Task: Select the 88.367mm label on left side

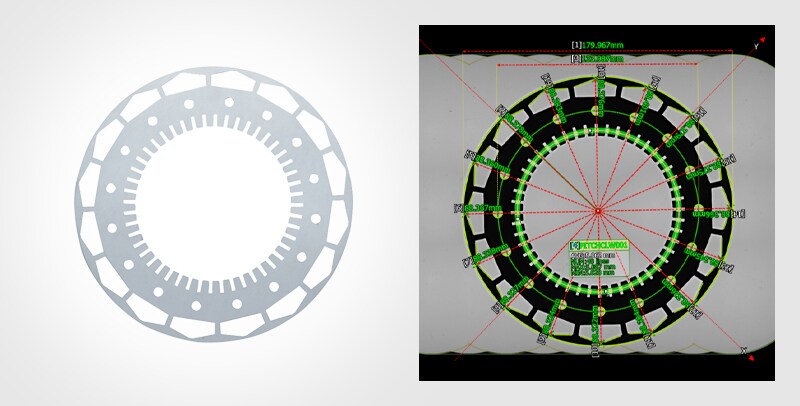Action: point(478,208)
